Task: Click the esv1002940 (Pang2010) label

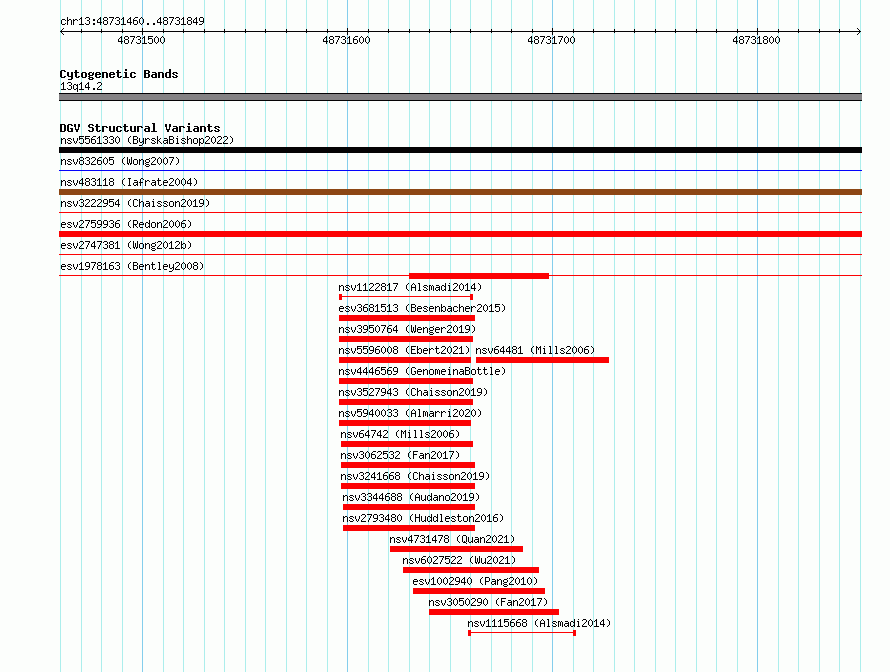Action: [475, 581]
